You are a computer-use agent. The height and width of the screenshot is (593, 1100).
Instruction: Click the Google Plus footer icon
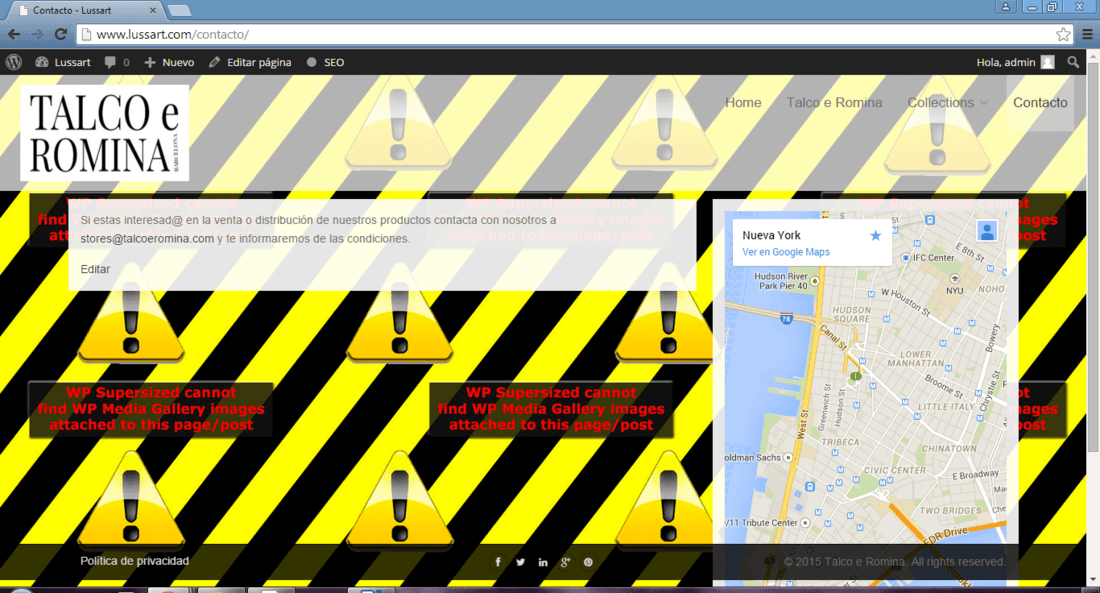pyautogui.click(x=565, y=562)
